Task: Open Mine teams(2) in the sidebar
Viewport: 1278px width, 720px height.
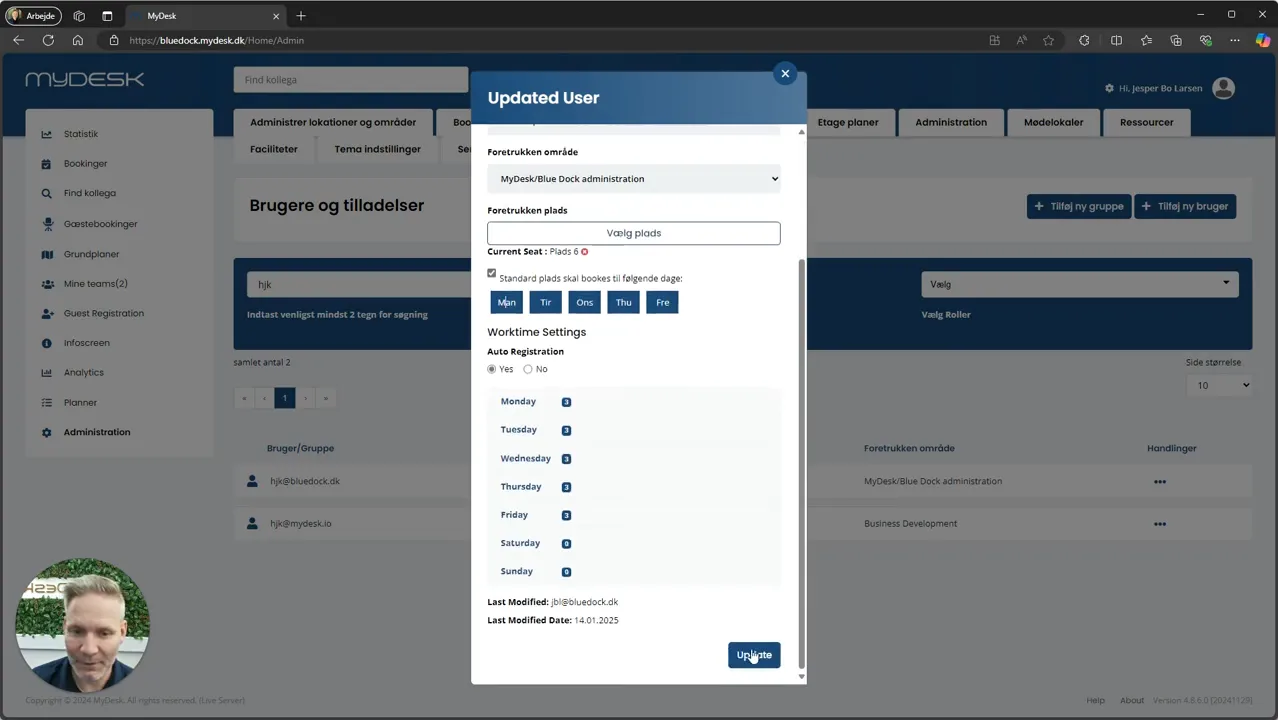Action: [x=96, y=284]
